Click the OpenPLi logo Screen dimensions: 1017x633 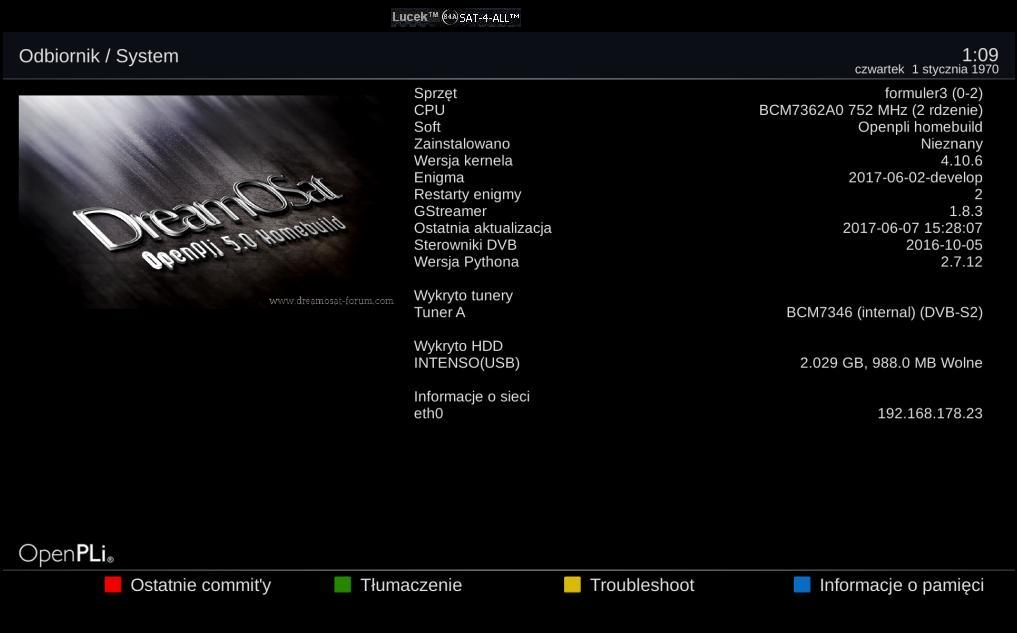coord(66,554)
